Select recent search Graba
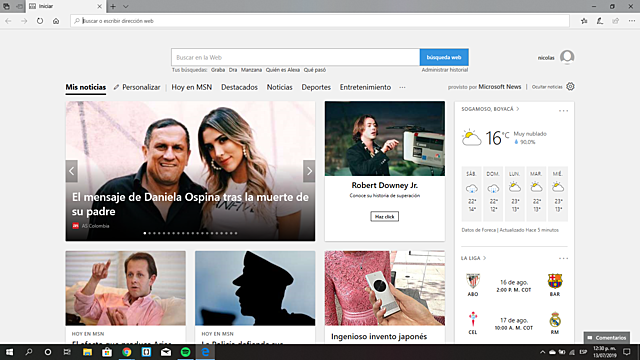This screenshot has width=640, height=360. [x=218, y=70]
